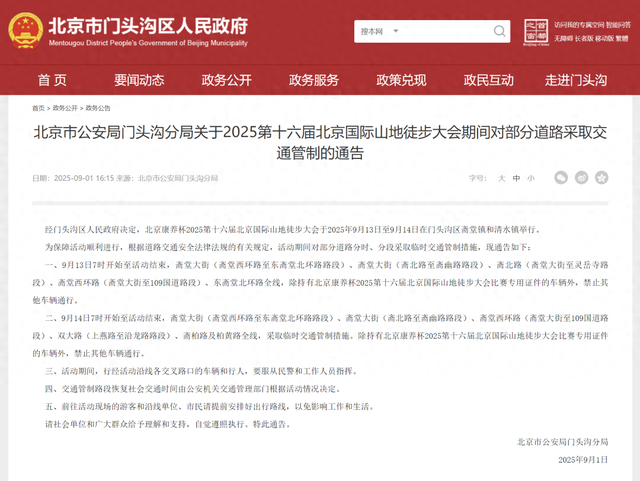Screen dimensions: 640x481
Task: Click the 访问我的专属空间 link
Action: pyautogui.click(x=579, y=25)
